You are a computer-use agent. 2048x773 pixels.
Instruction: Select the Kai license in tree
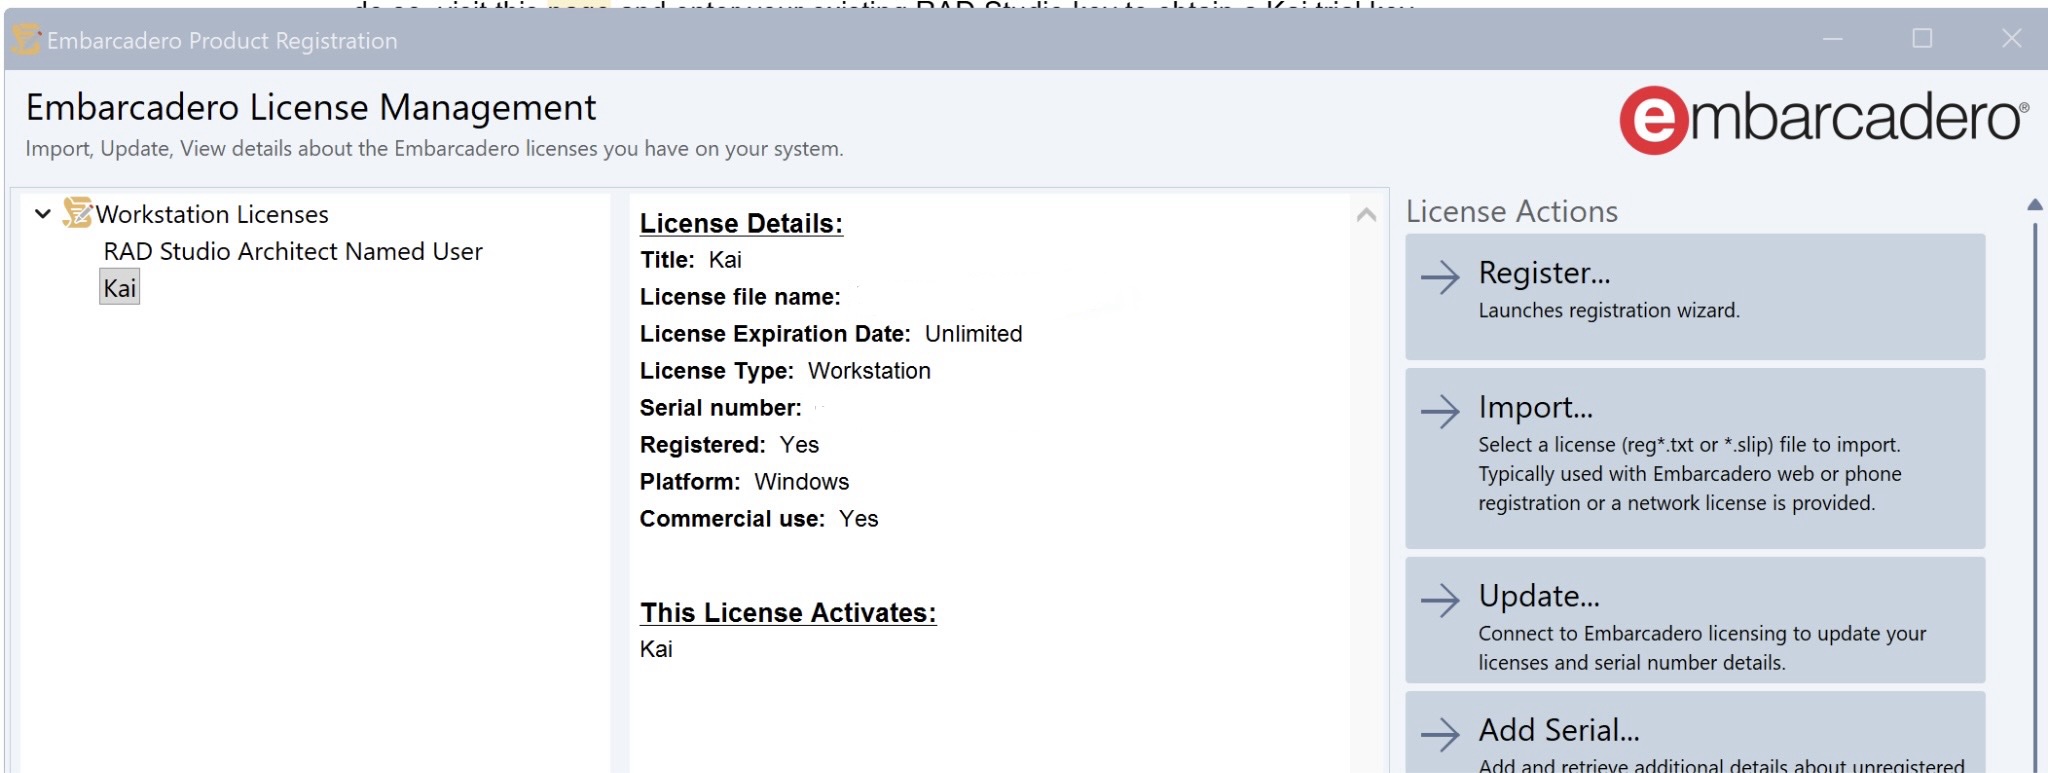[119, 288]
